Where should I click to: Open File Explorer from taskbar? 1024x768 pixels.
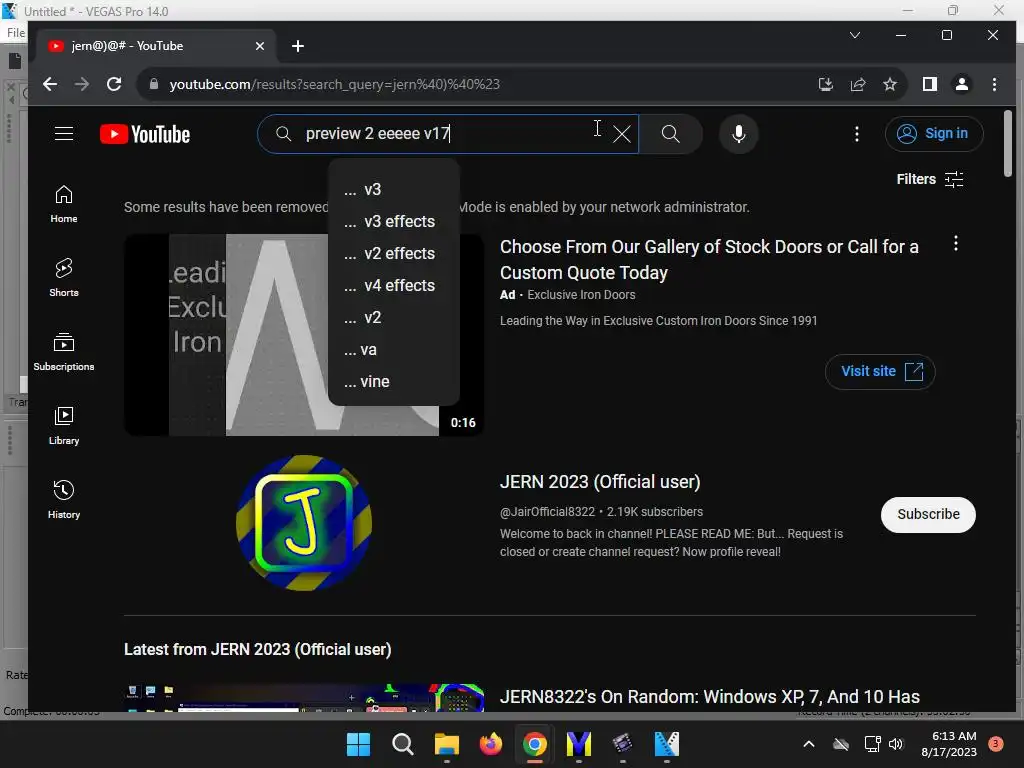pos(447,744)
